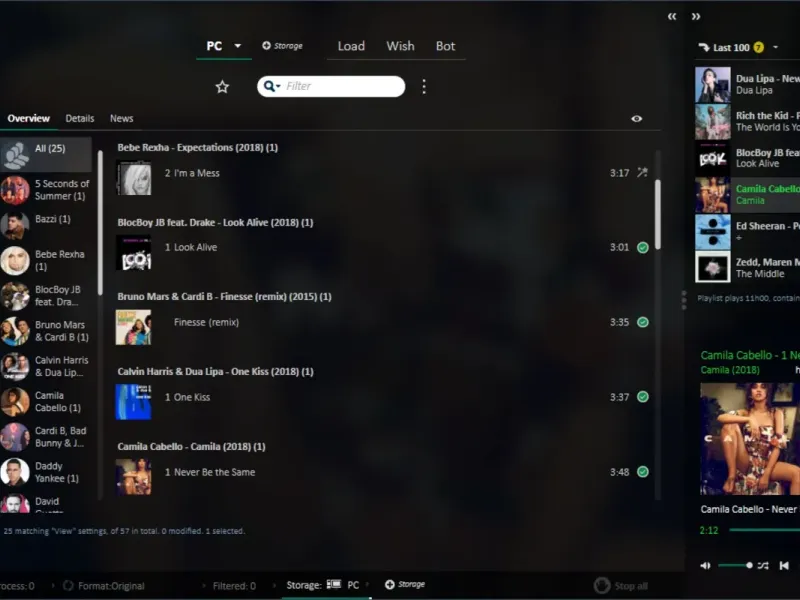Select Calvin Harris & Dua Lipa artist entry

tap(46, 366)
